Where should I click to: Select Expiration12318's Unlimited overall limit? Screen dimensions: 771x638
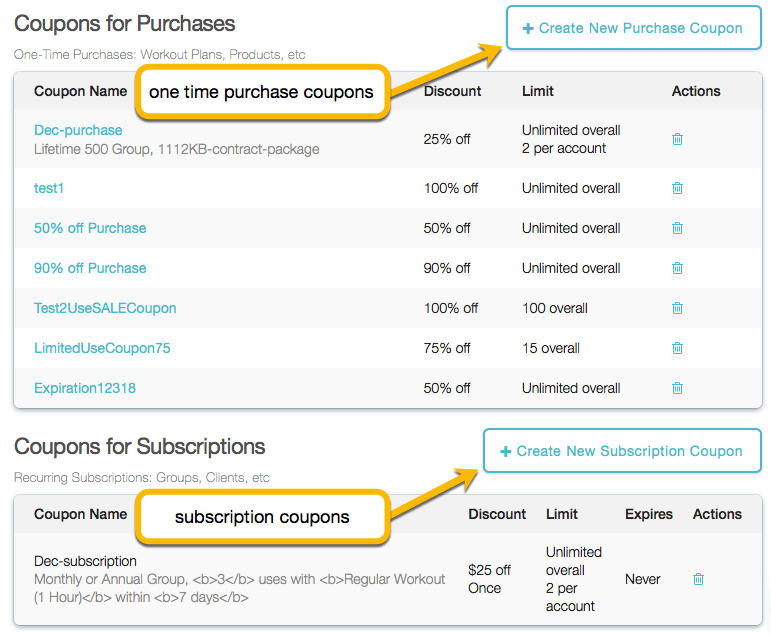[x=571, y=388]
